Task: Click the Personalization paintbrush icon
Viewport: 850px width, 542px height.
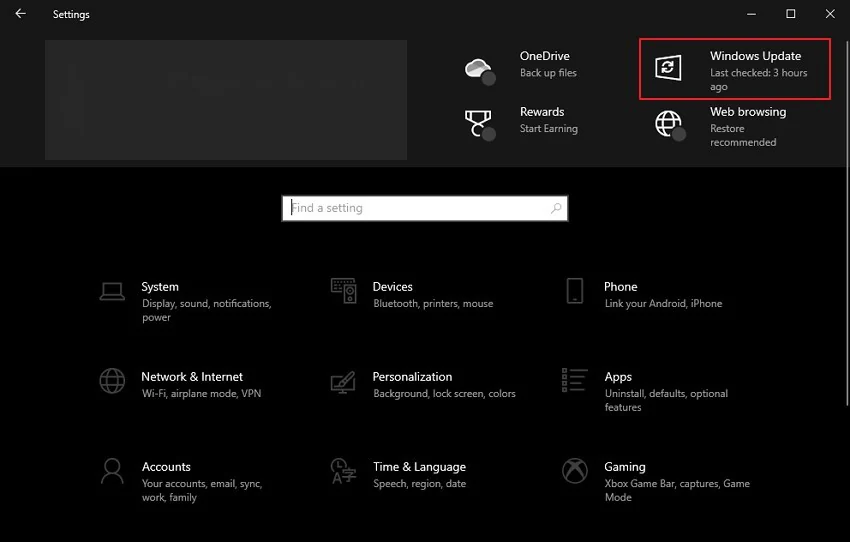Action: point(343,381)
